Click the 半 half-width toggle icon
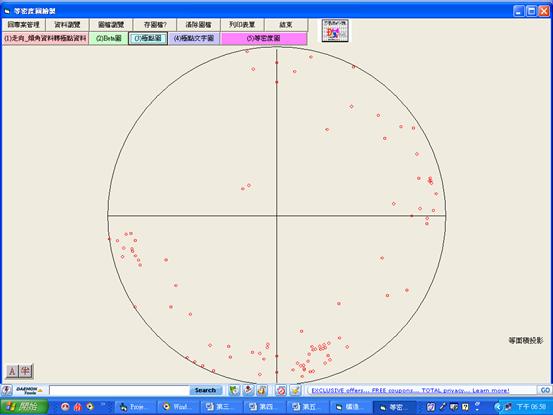Screen dimensions: 553x415 coord(25,371)
